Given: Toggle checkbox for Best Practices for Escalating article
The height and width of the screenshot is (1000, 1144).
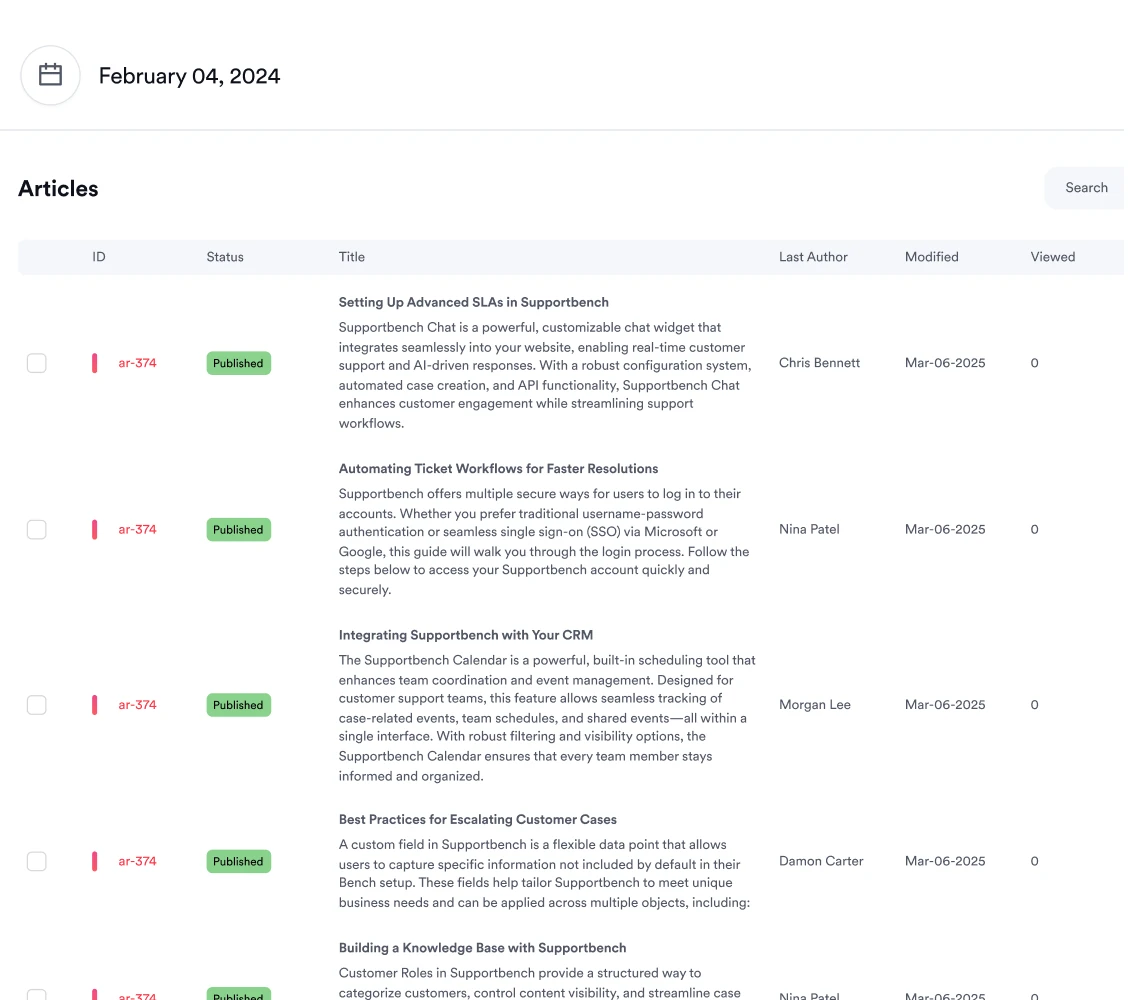Looking at the screenshot, I should (x=37, y=861).
